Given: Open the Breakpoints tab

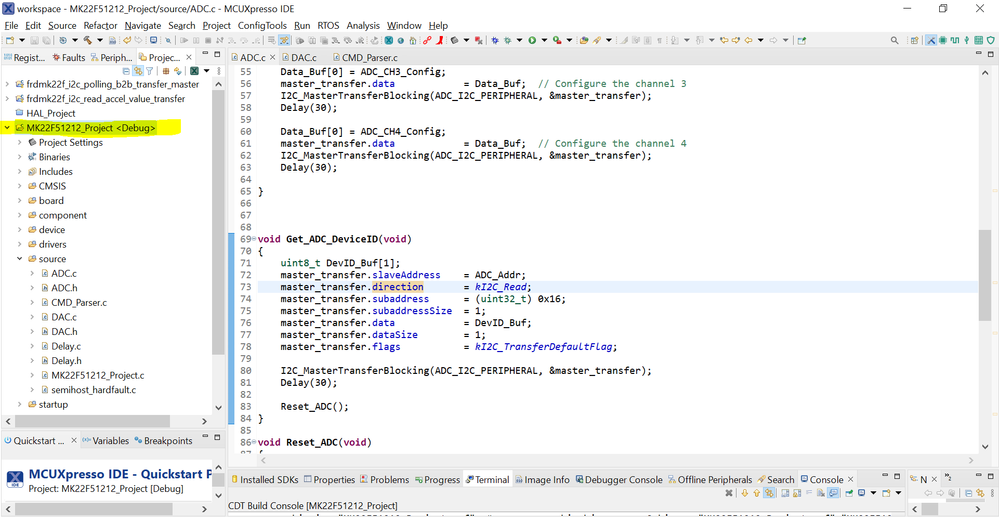Looking at the screenshot, I should coord(162,441).
